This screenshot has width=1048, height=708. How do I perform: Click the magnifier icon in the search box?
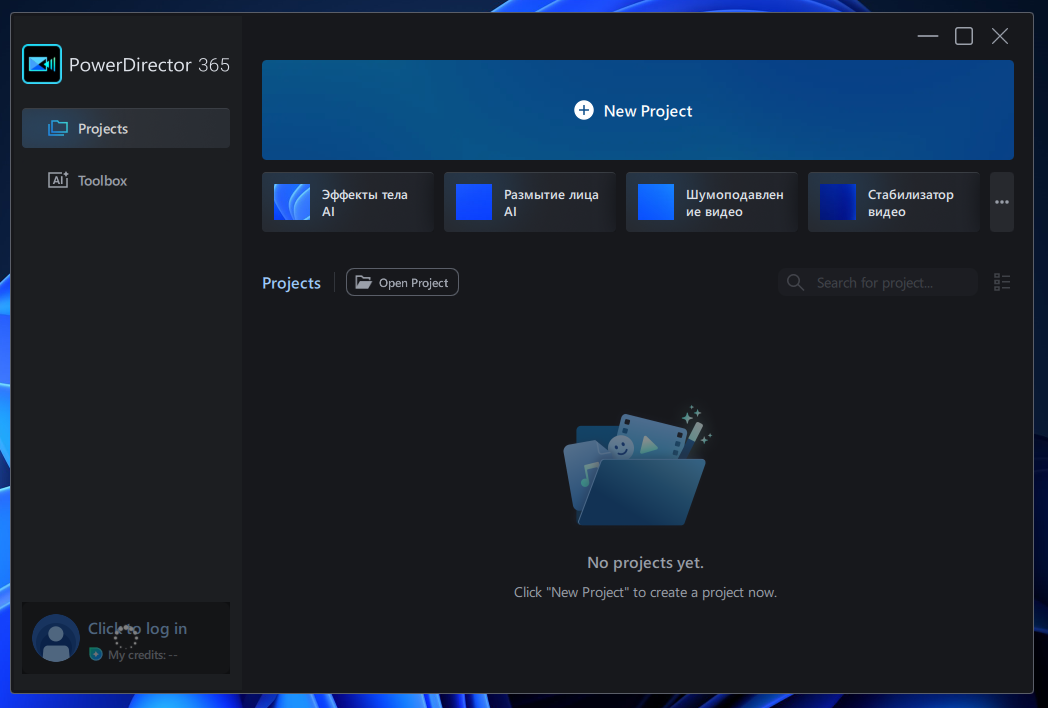point(796,283)
